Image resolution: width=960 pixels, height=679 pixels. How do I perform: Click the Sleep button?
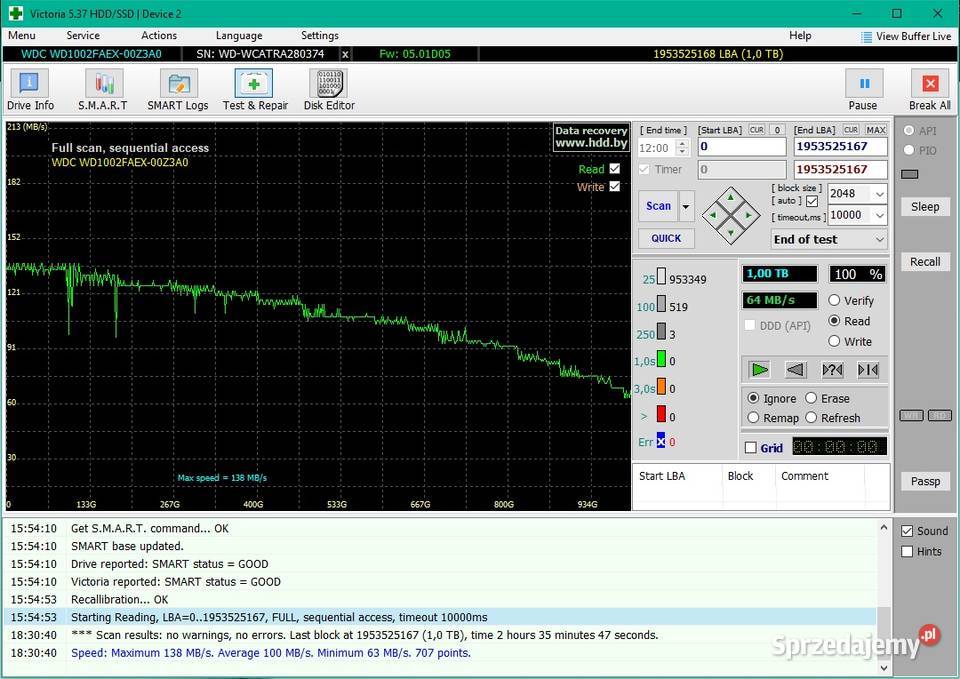pos(925,207)
